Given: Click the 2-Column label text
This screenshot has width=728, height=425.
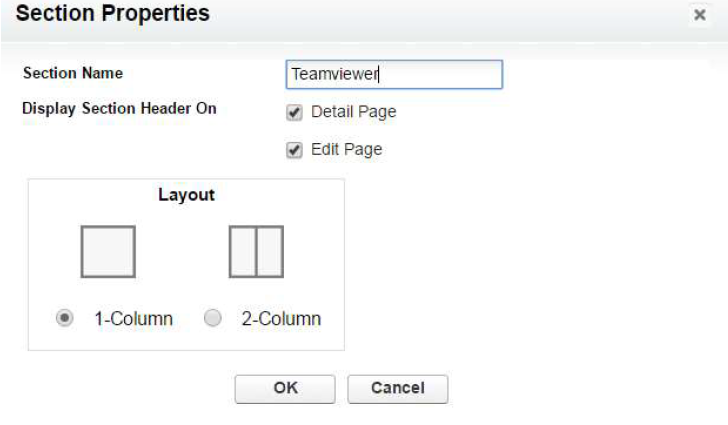Looking at the screenshot, I should point(281,319).
